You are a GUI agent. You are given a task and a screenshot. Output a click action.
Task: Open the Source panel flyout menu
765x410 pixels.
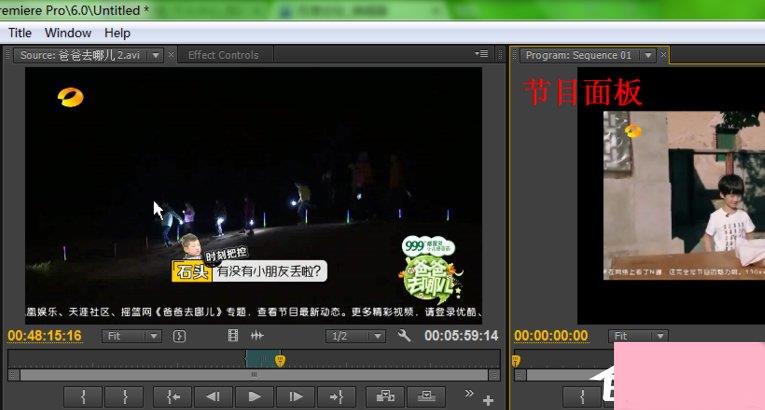[x=482, y=54]
